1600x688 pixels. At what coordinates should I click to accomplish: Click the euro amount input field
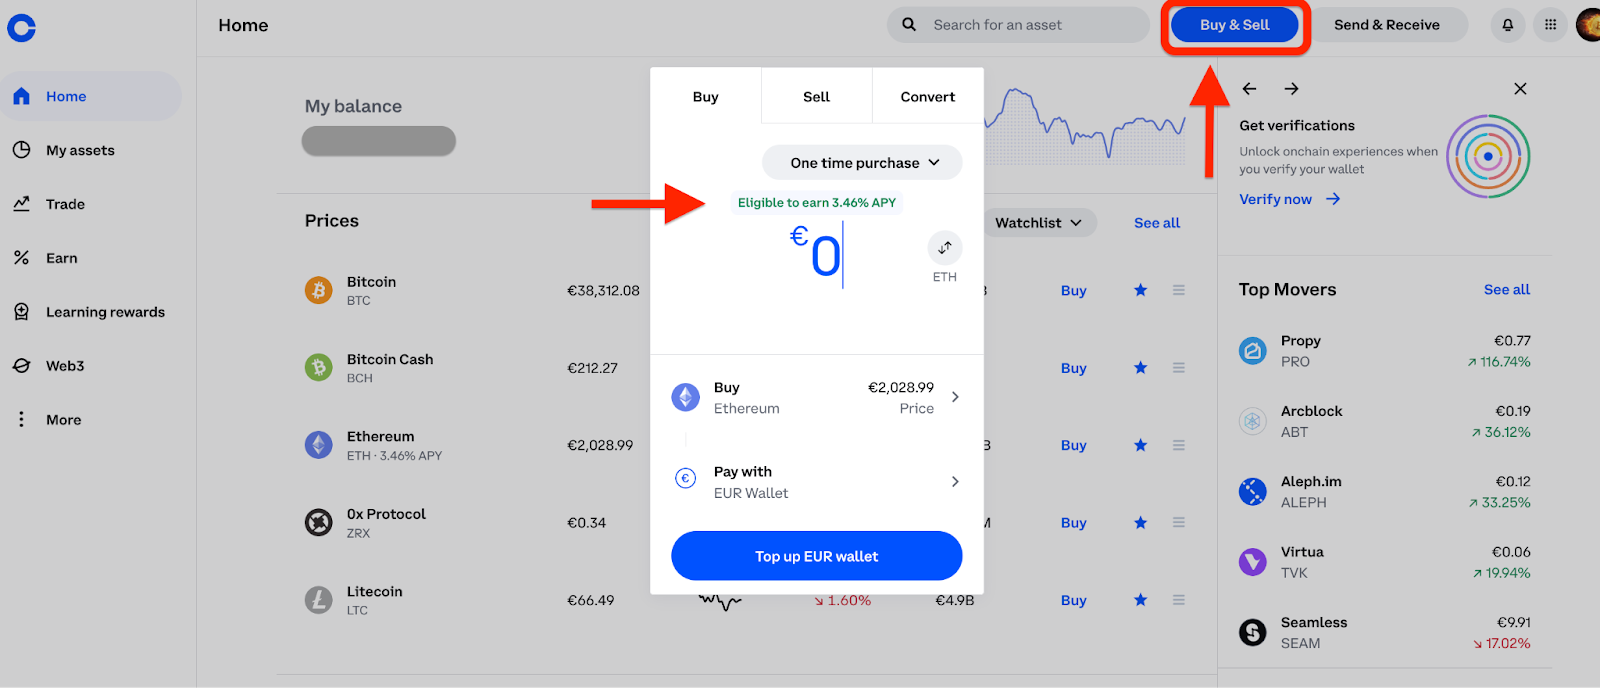coord(817,256)
